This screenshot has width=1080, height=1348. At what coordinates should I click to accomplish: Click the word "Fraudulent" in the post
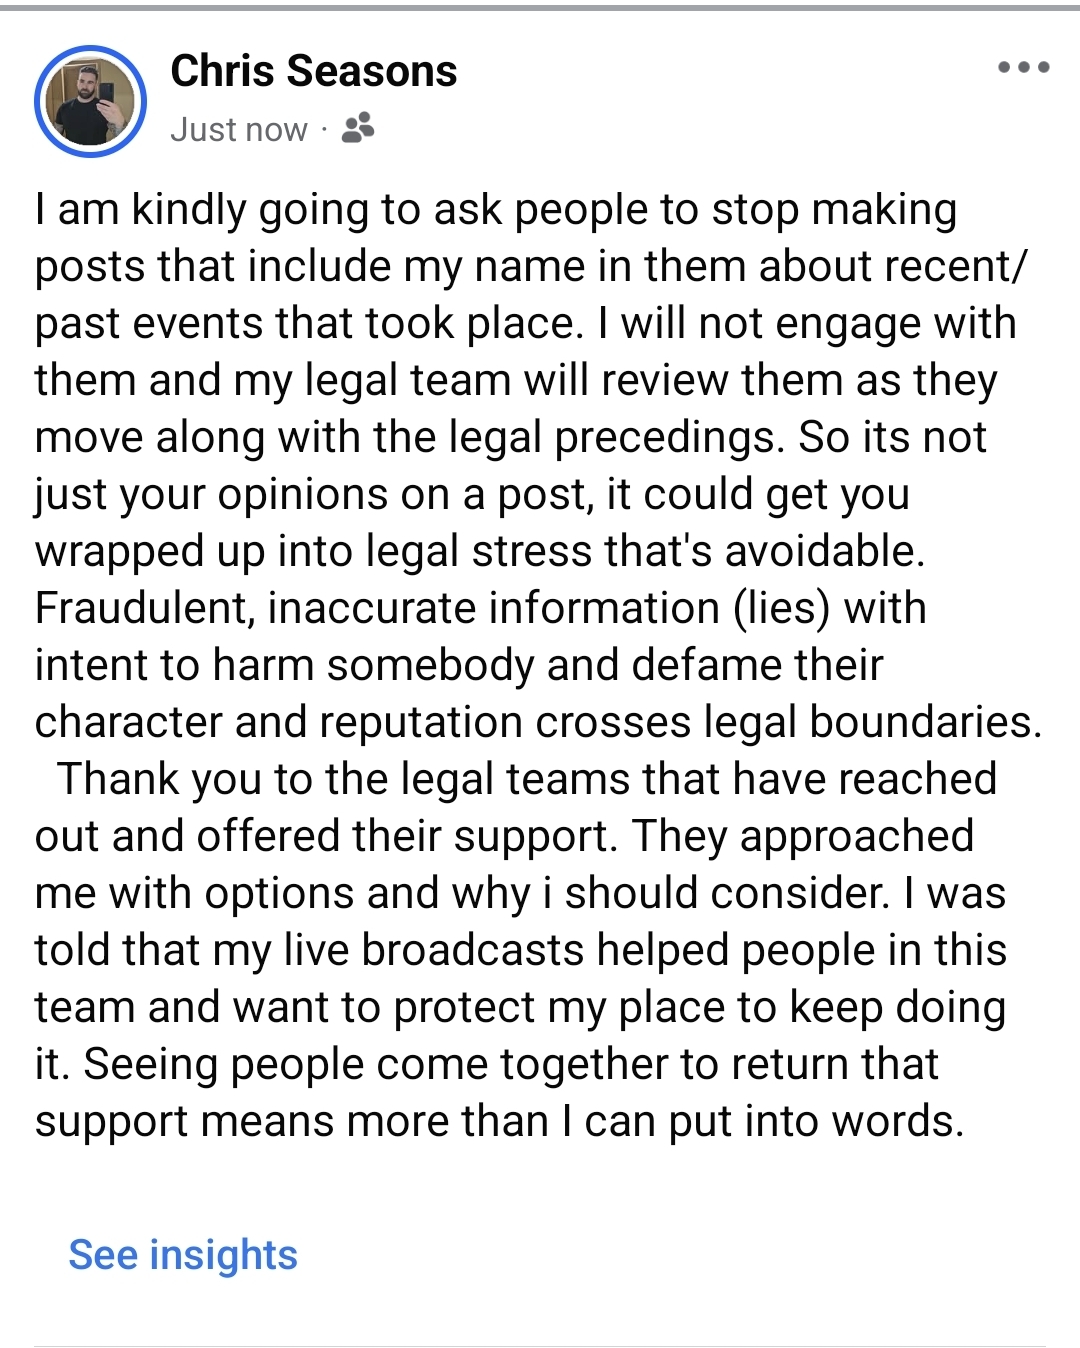pyautogui.click(x=143, y=608)
